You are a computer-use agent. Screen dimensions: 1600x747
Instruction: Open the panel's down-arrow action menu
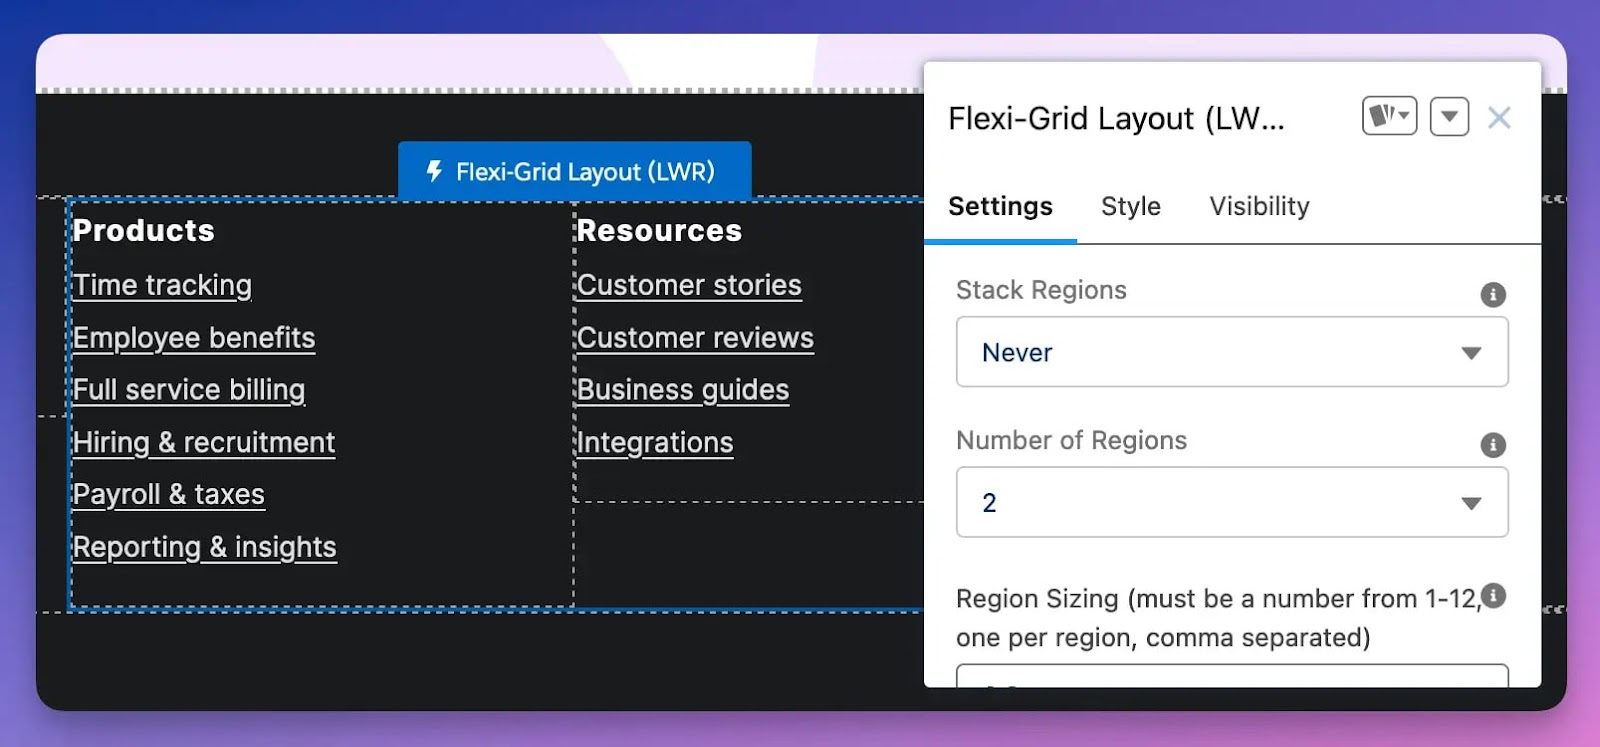point(1448,116)
